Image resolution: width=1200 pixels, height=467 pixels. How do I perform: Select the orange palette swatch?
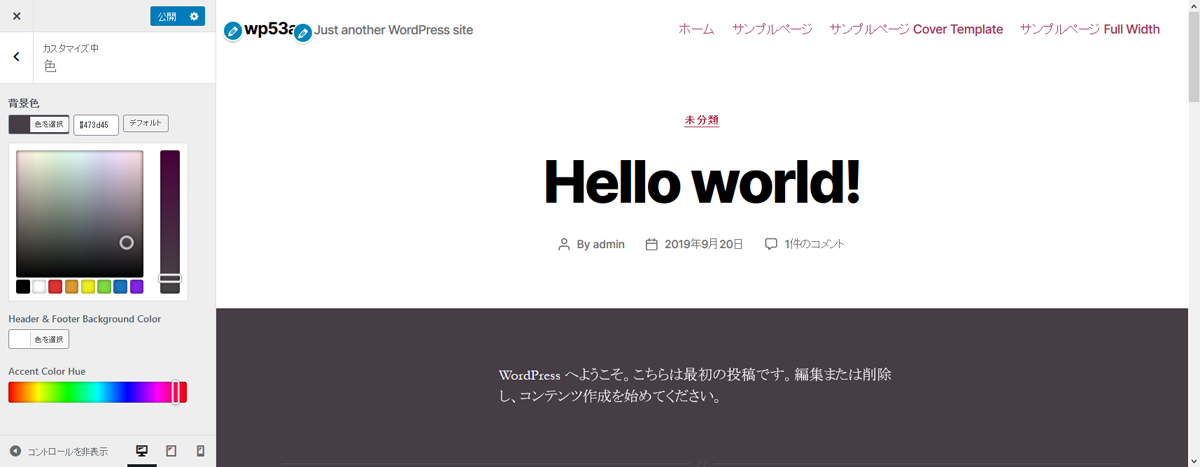pos(72,287)
